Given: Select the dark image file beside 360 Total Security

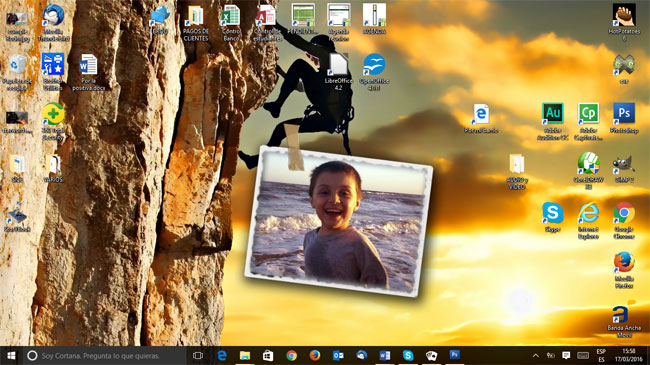Looking at the screenshot, I should (17, 122).
